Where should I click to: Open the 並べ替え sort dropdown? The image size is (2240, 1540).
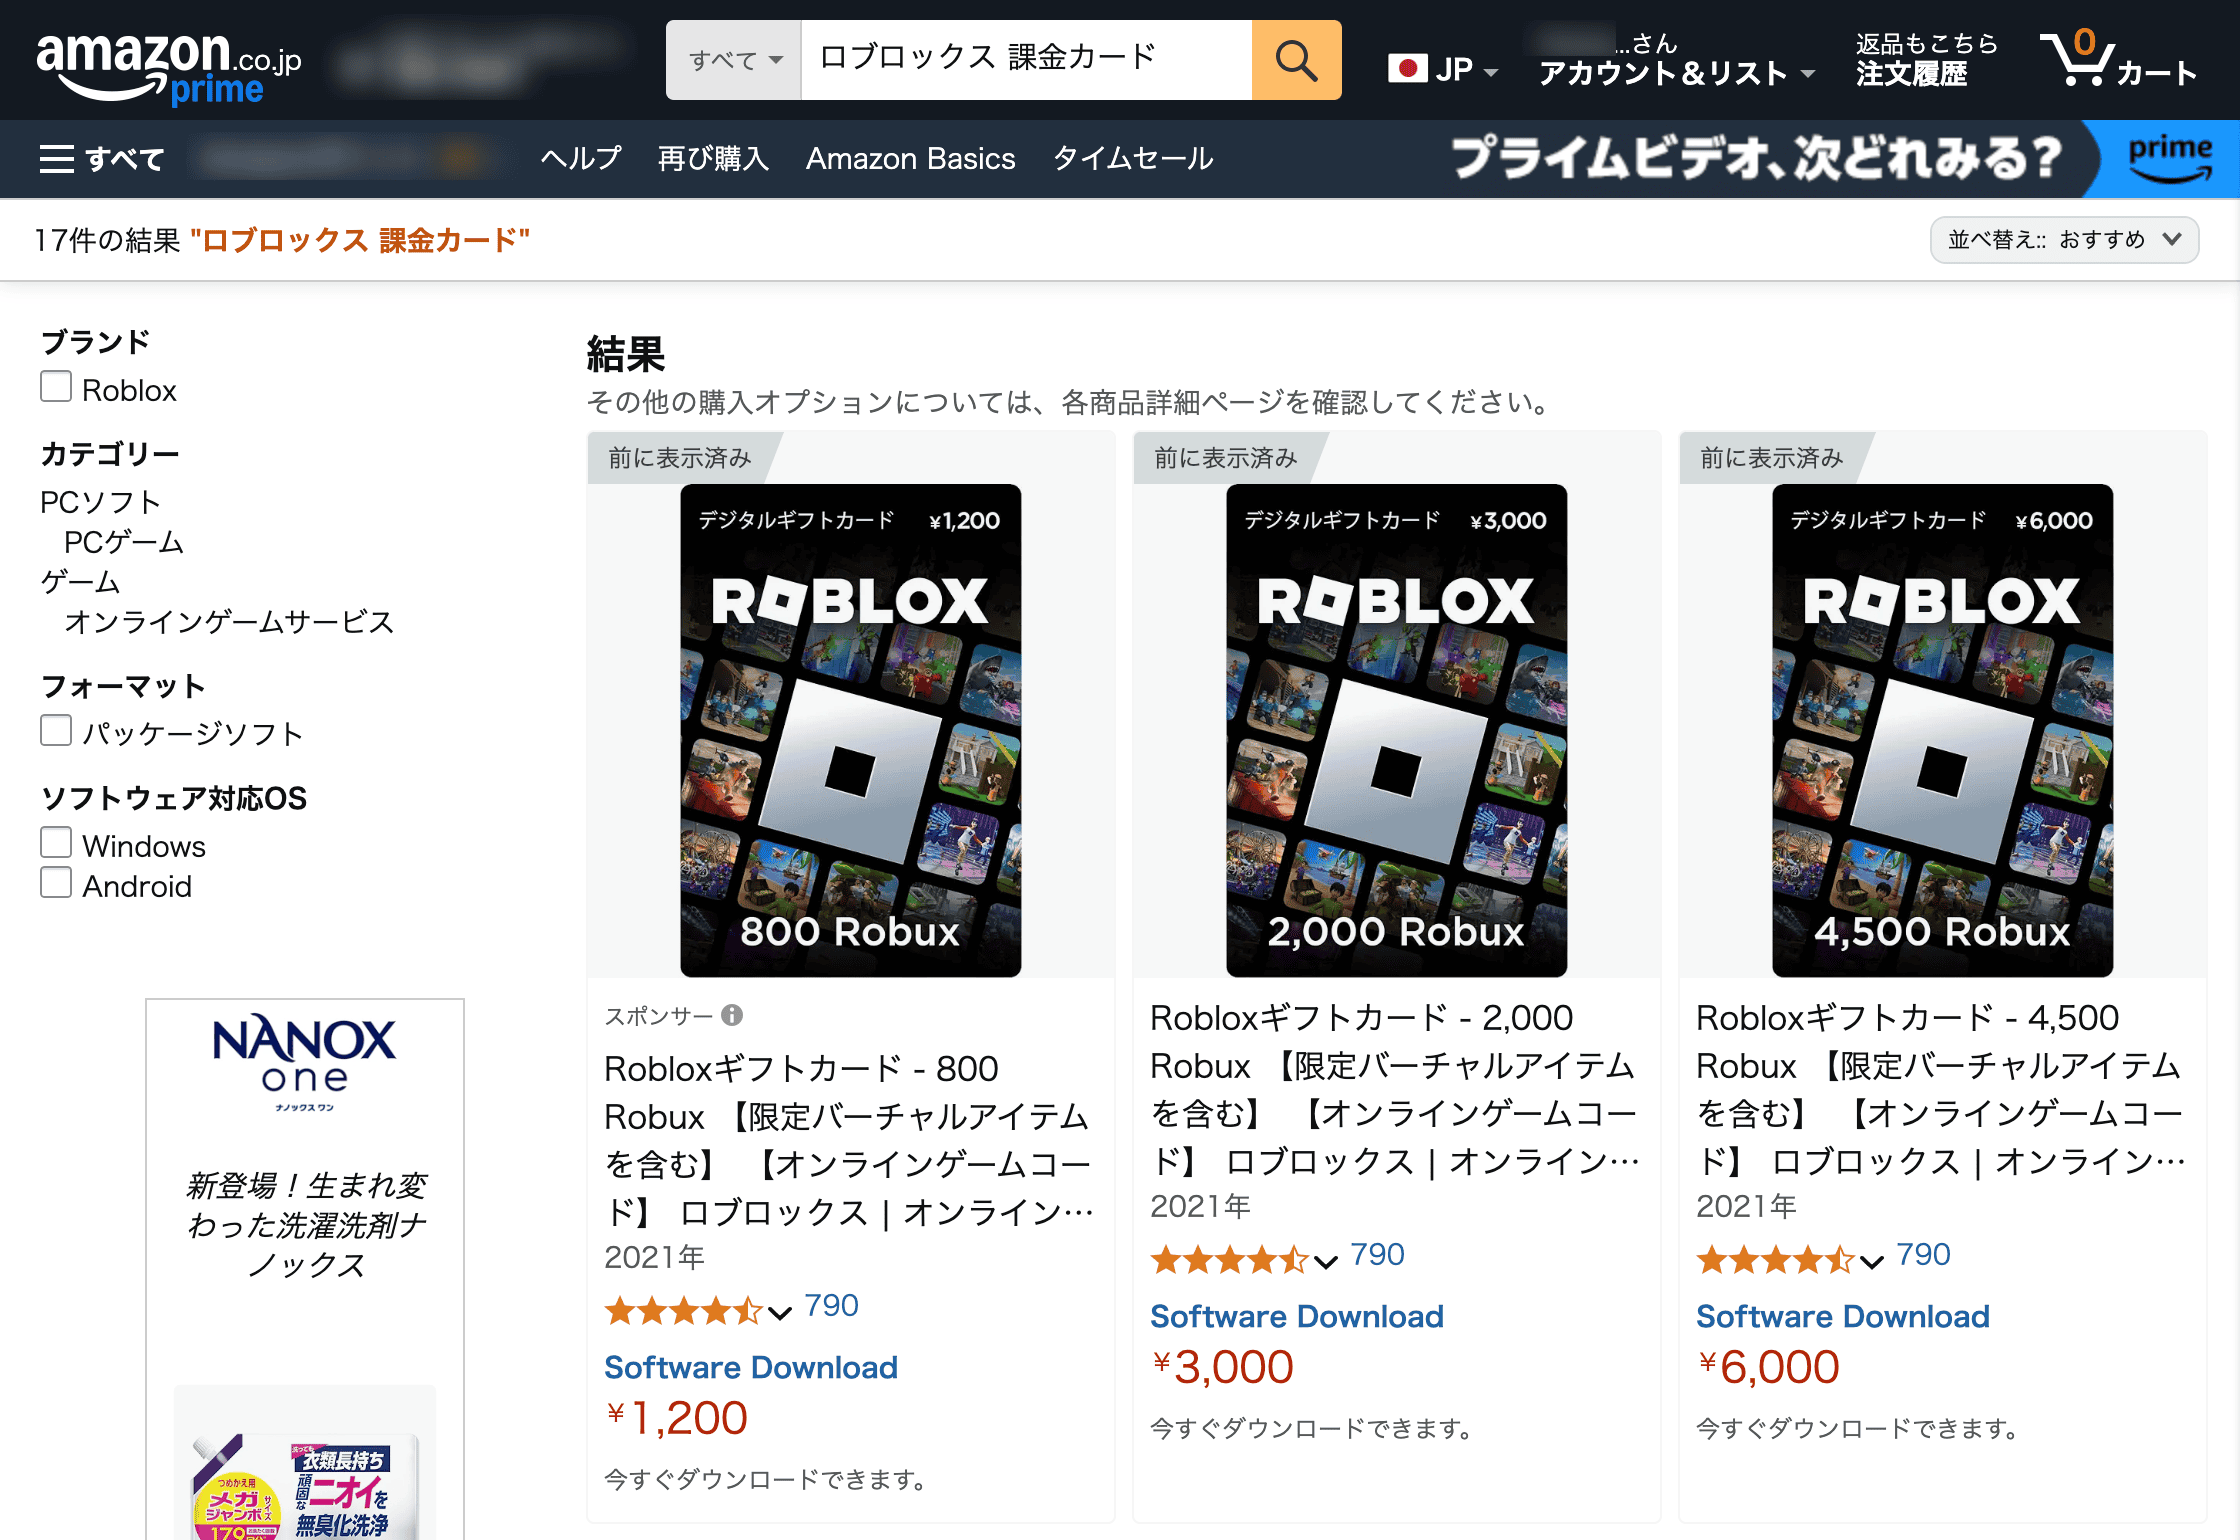pyautogui.click(x=2064, y=240)
